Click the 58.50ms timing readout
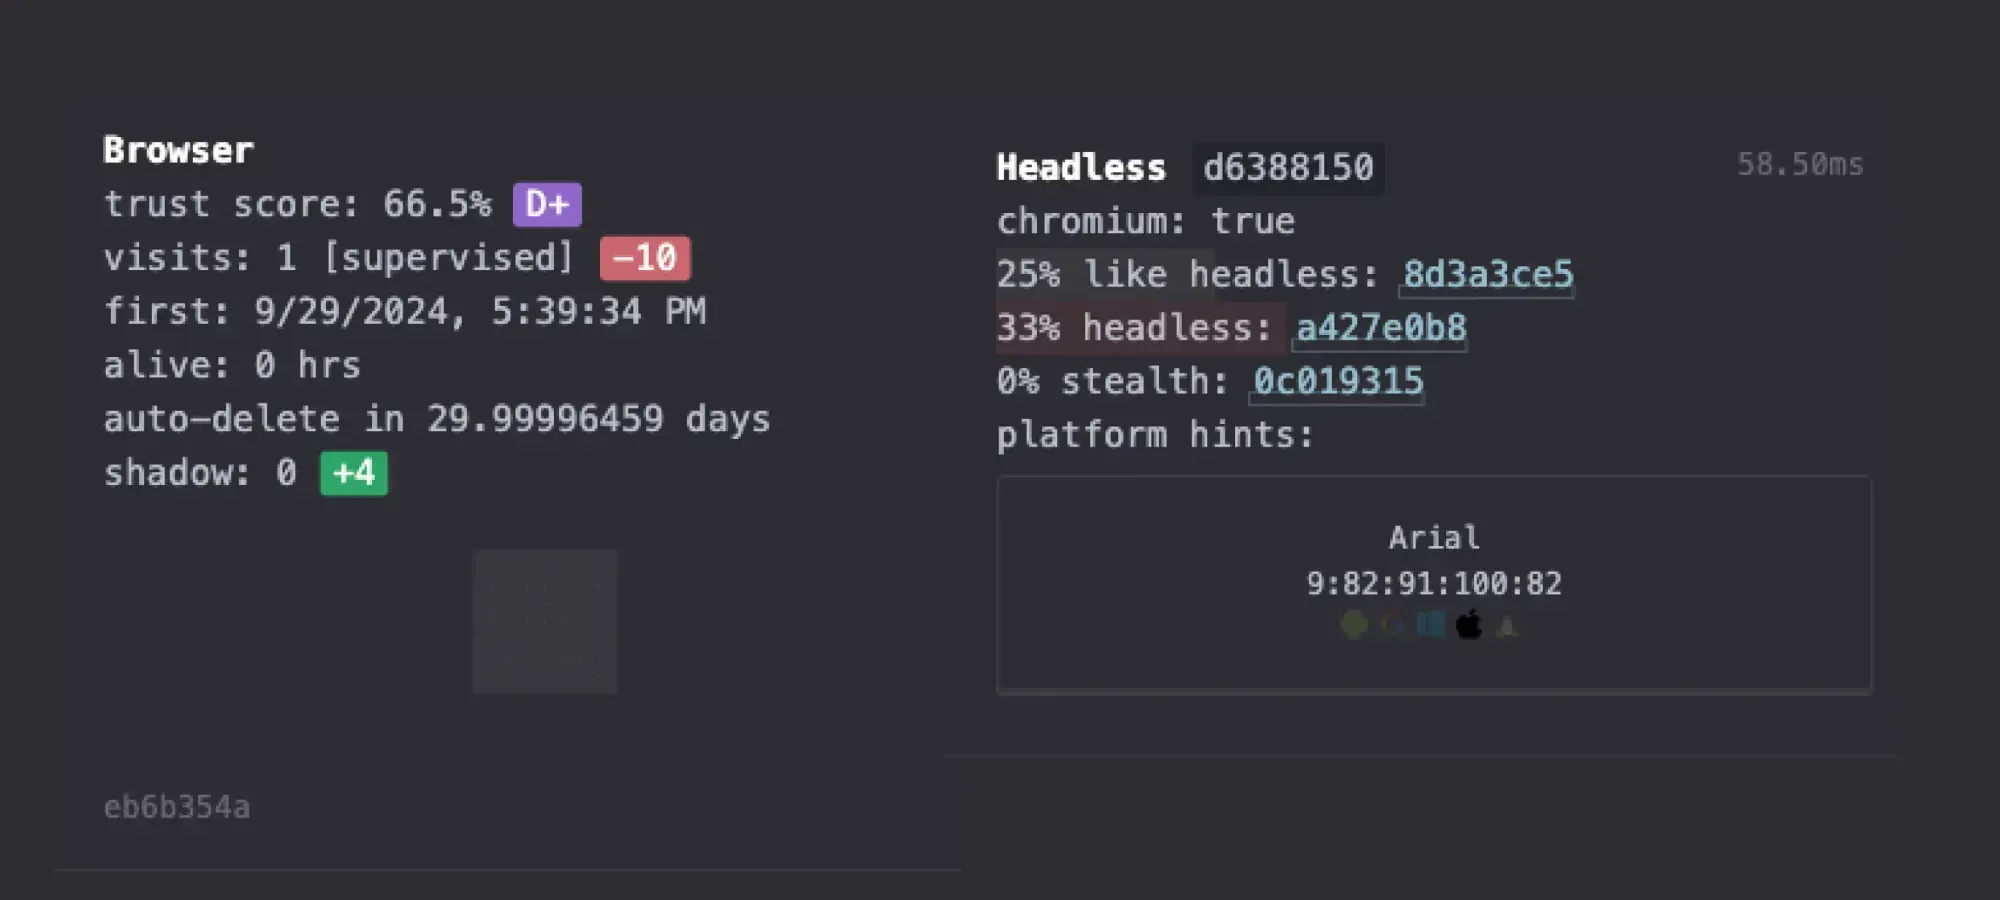This screenshot has width=2000, height=900. coord(1800,166)
